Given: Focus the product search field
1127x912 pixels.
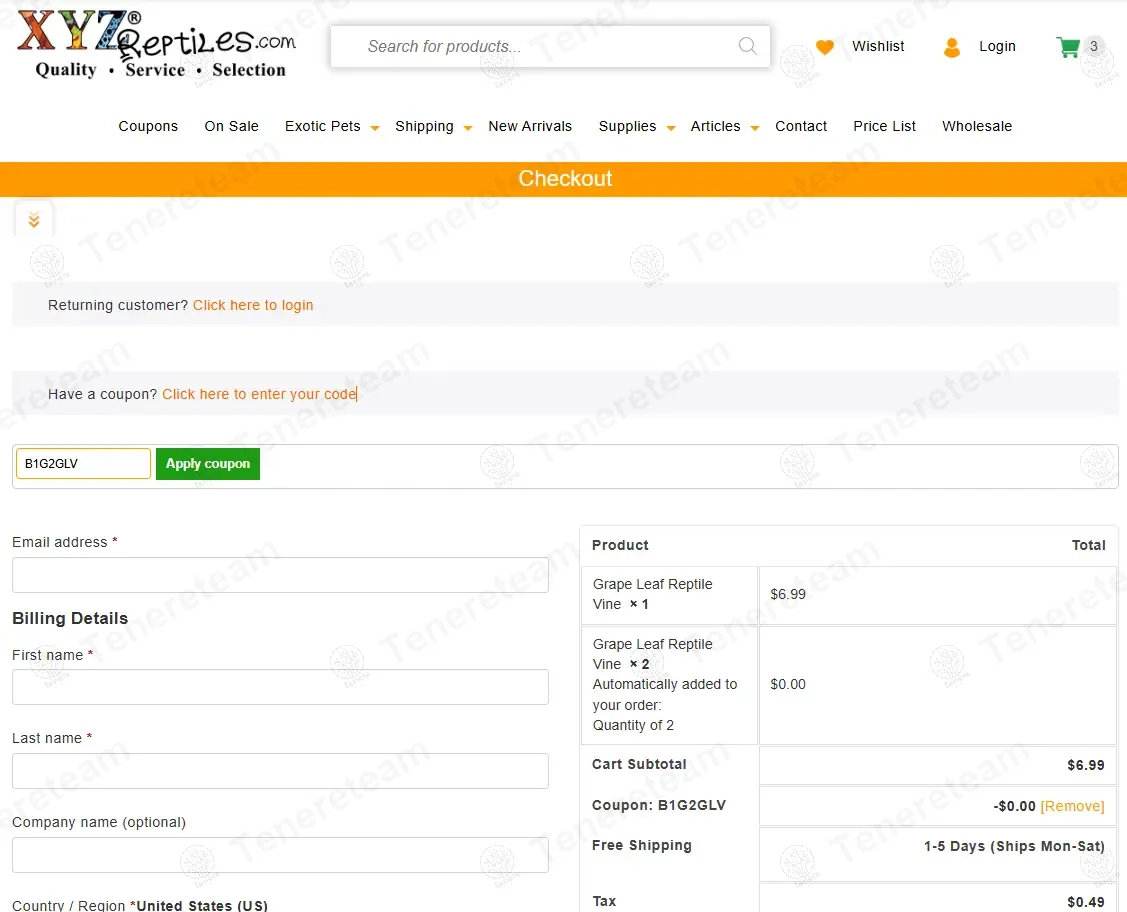Looking at the screenshot, I should point(550,47).
